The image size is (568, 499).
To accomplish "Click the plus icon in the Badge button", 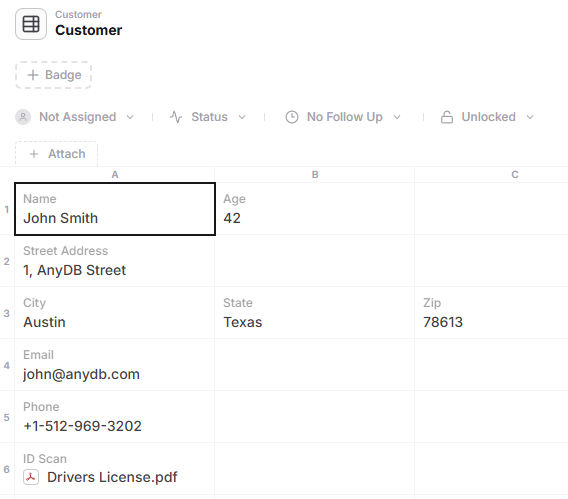I will 33,75.
